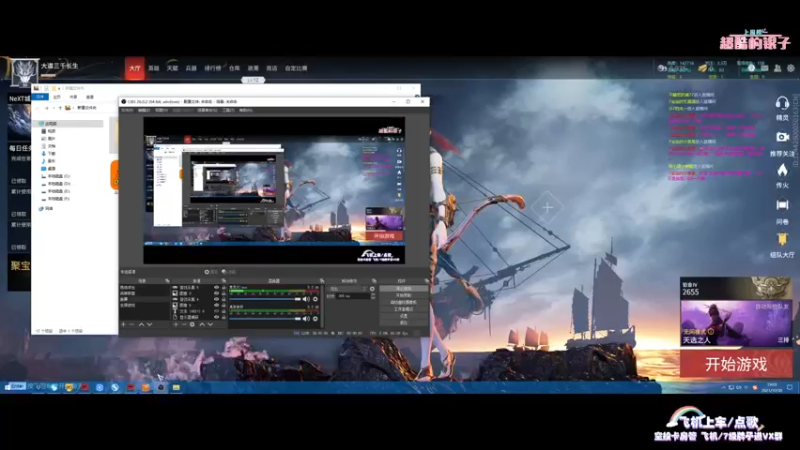
Task: Toggle visibility of fifth OBS source
Action: pos(217,311)
